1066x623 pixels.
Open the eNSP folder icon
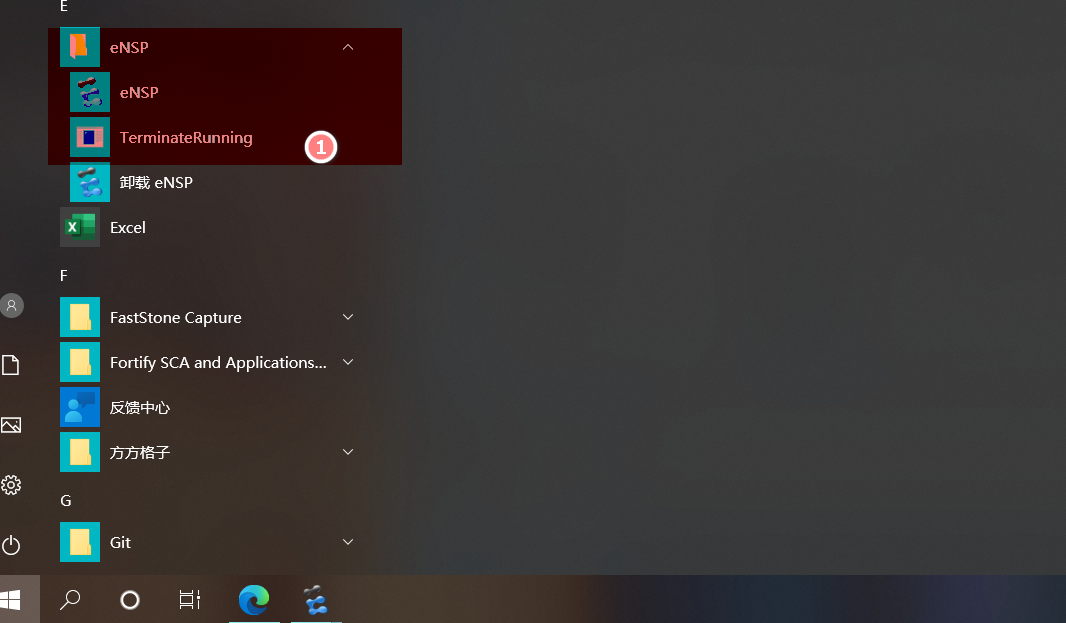pyautogui.click(x=80, y=47)
